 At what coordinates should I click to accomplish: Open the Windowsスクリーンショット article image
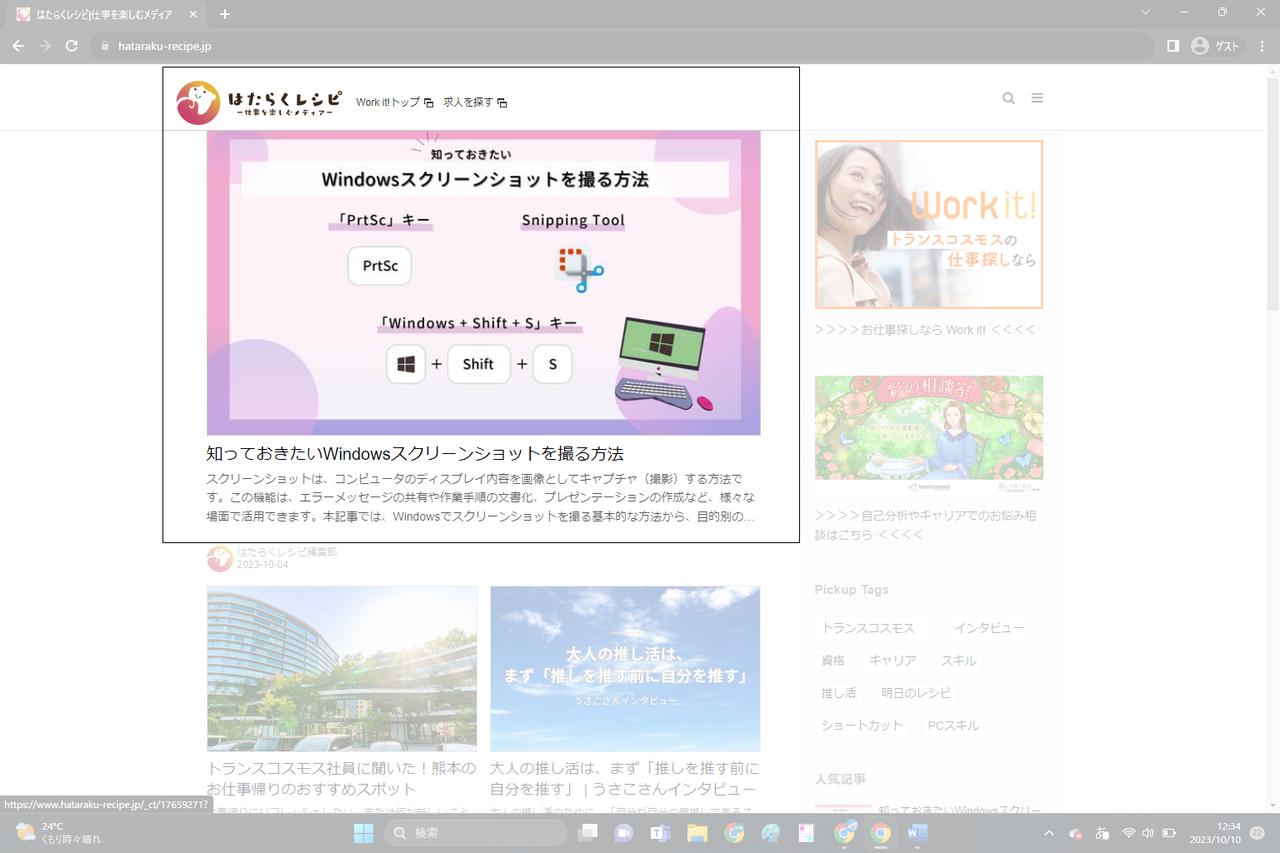pyautogui.click(x=483, y=283)
